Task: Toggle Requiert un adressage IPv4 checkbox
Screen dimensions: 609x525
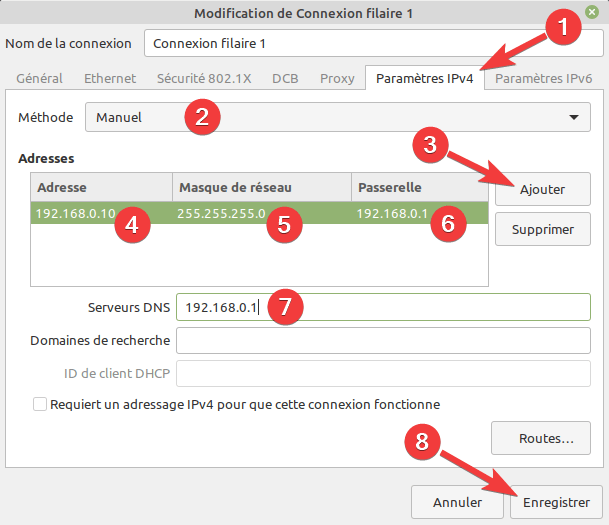Action: point(40,404)
